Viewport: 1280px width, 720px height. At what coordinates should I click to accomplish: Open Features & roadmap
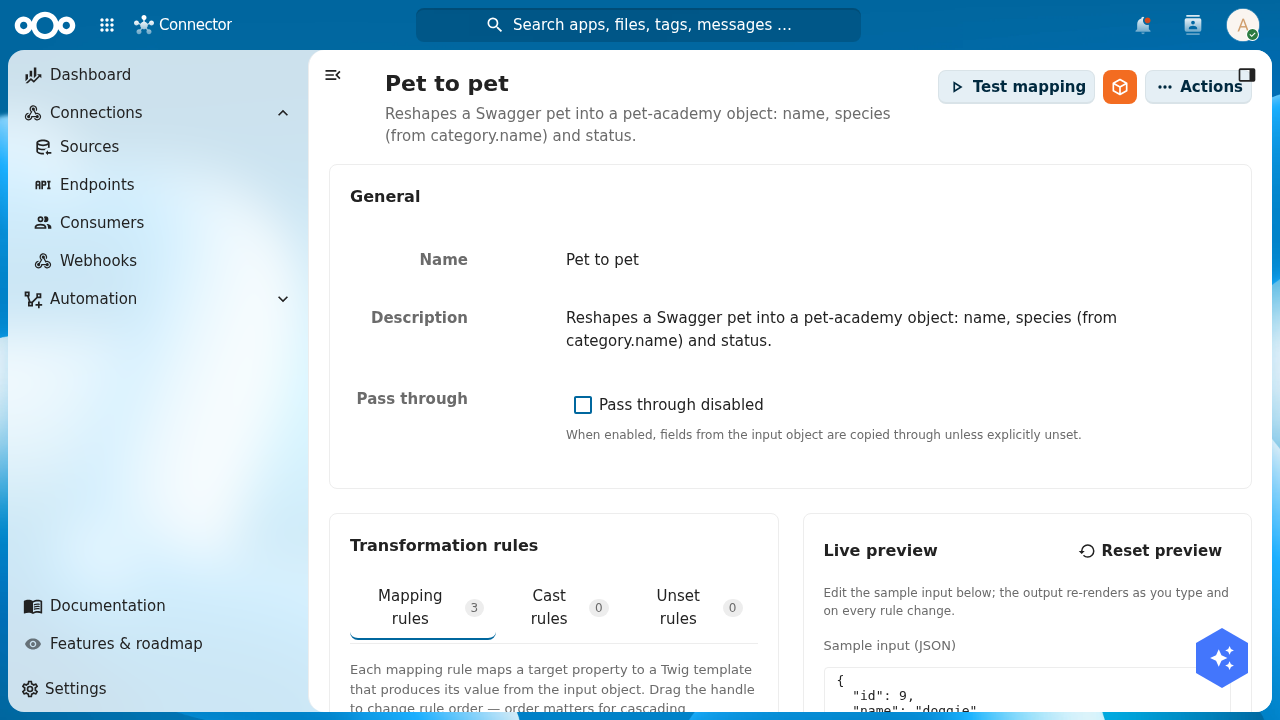point(158,644)
